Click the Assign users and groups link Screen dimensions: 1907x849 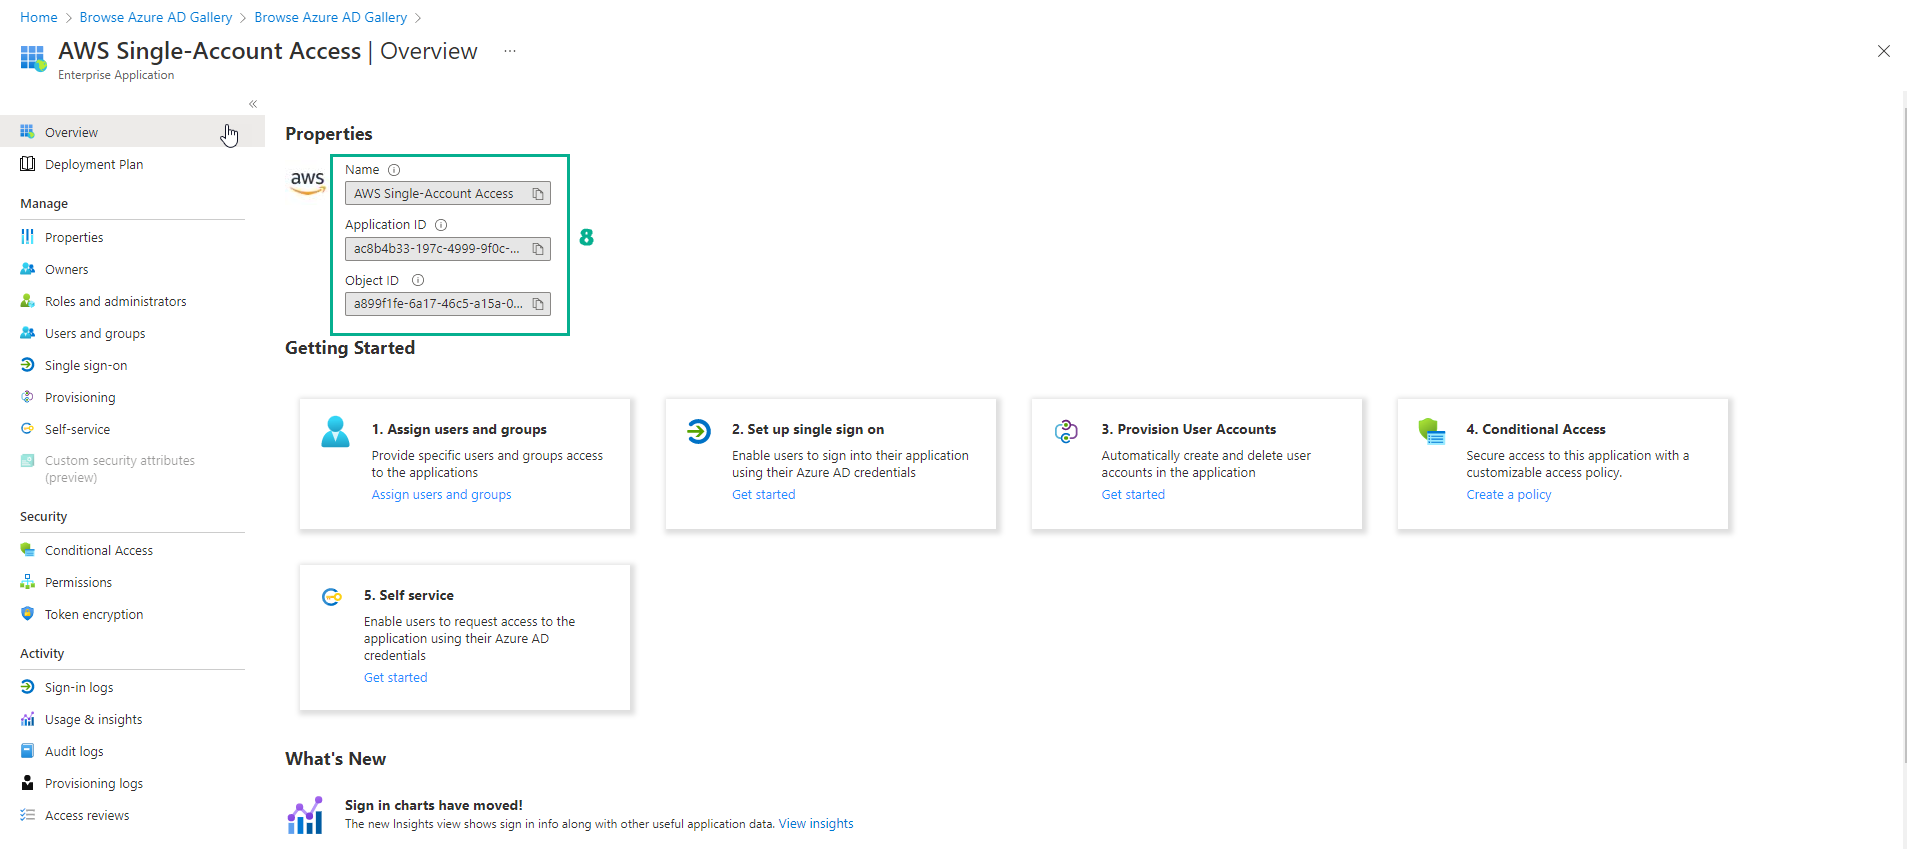[441, 495]
